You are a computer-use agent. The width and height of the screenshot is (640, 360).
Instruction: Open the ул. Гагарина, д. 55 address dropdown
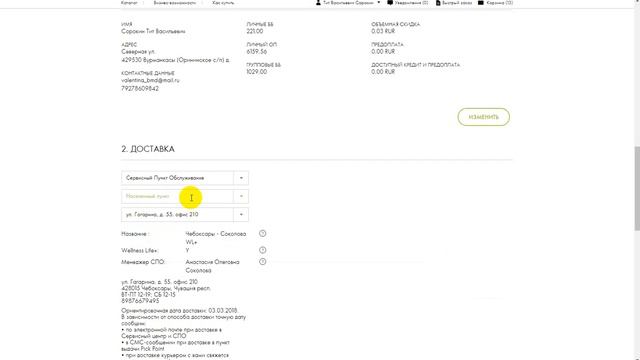click(184, 215)
